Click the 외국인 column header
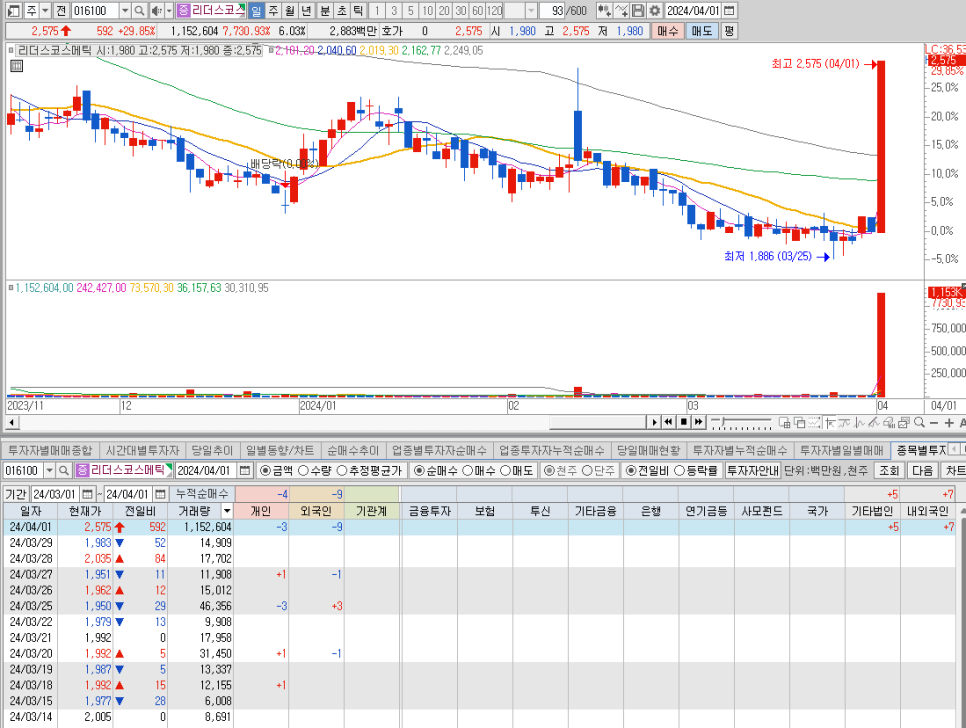Screen dimensions: 966x728 click(x=316, y=511)
